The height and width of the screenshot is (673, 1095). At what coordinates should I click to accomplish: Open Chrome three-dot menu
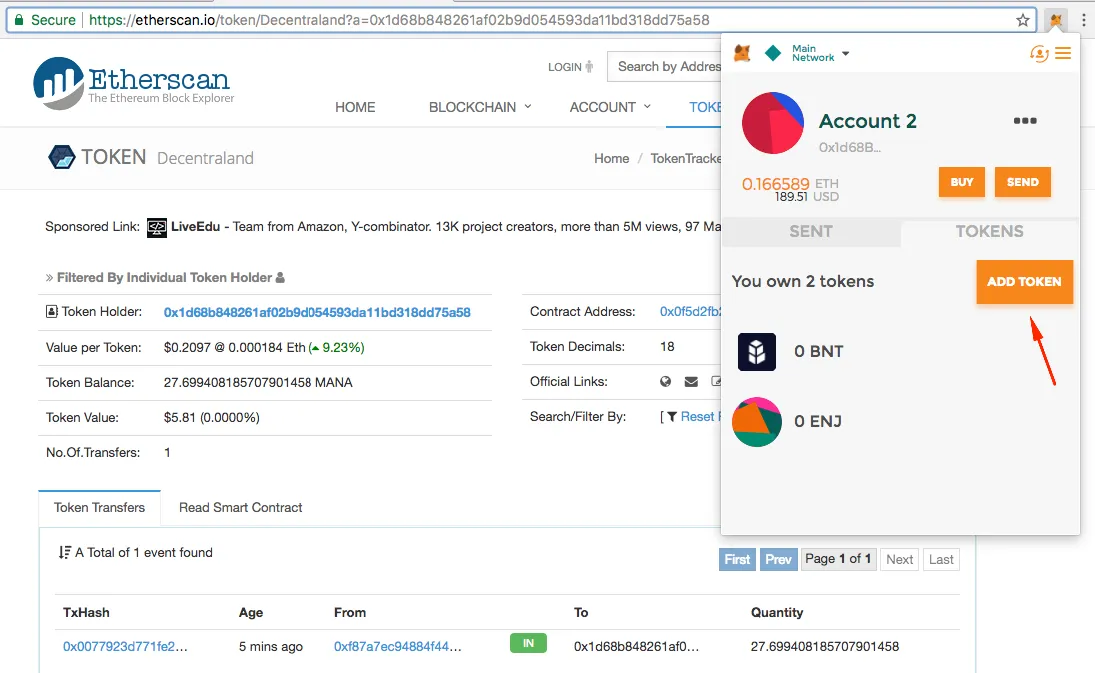click(1084, 20)
